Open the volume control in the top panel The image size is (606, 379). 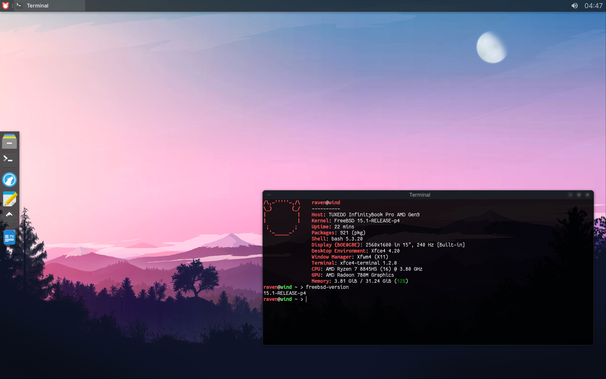click(x=575, y=5)
